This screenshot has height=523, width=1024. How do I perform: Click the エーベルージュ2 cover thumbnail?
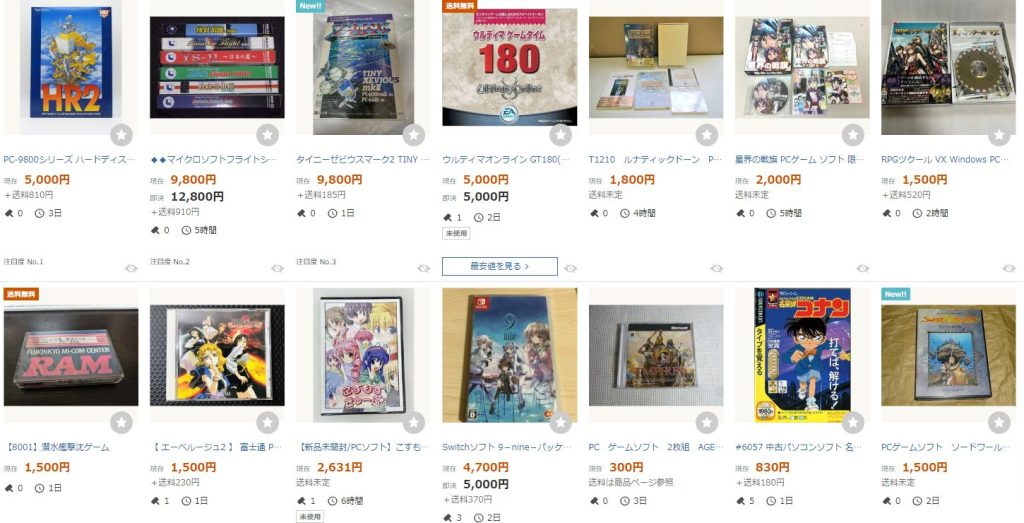tap(217, 356)
